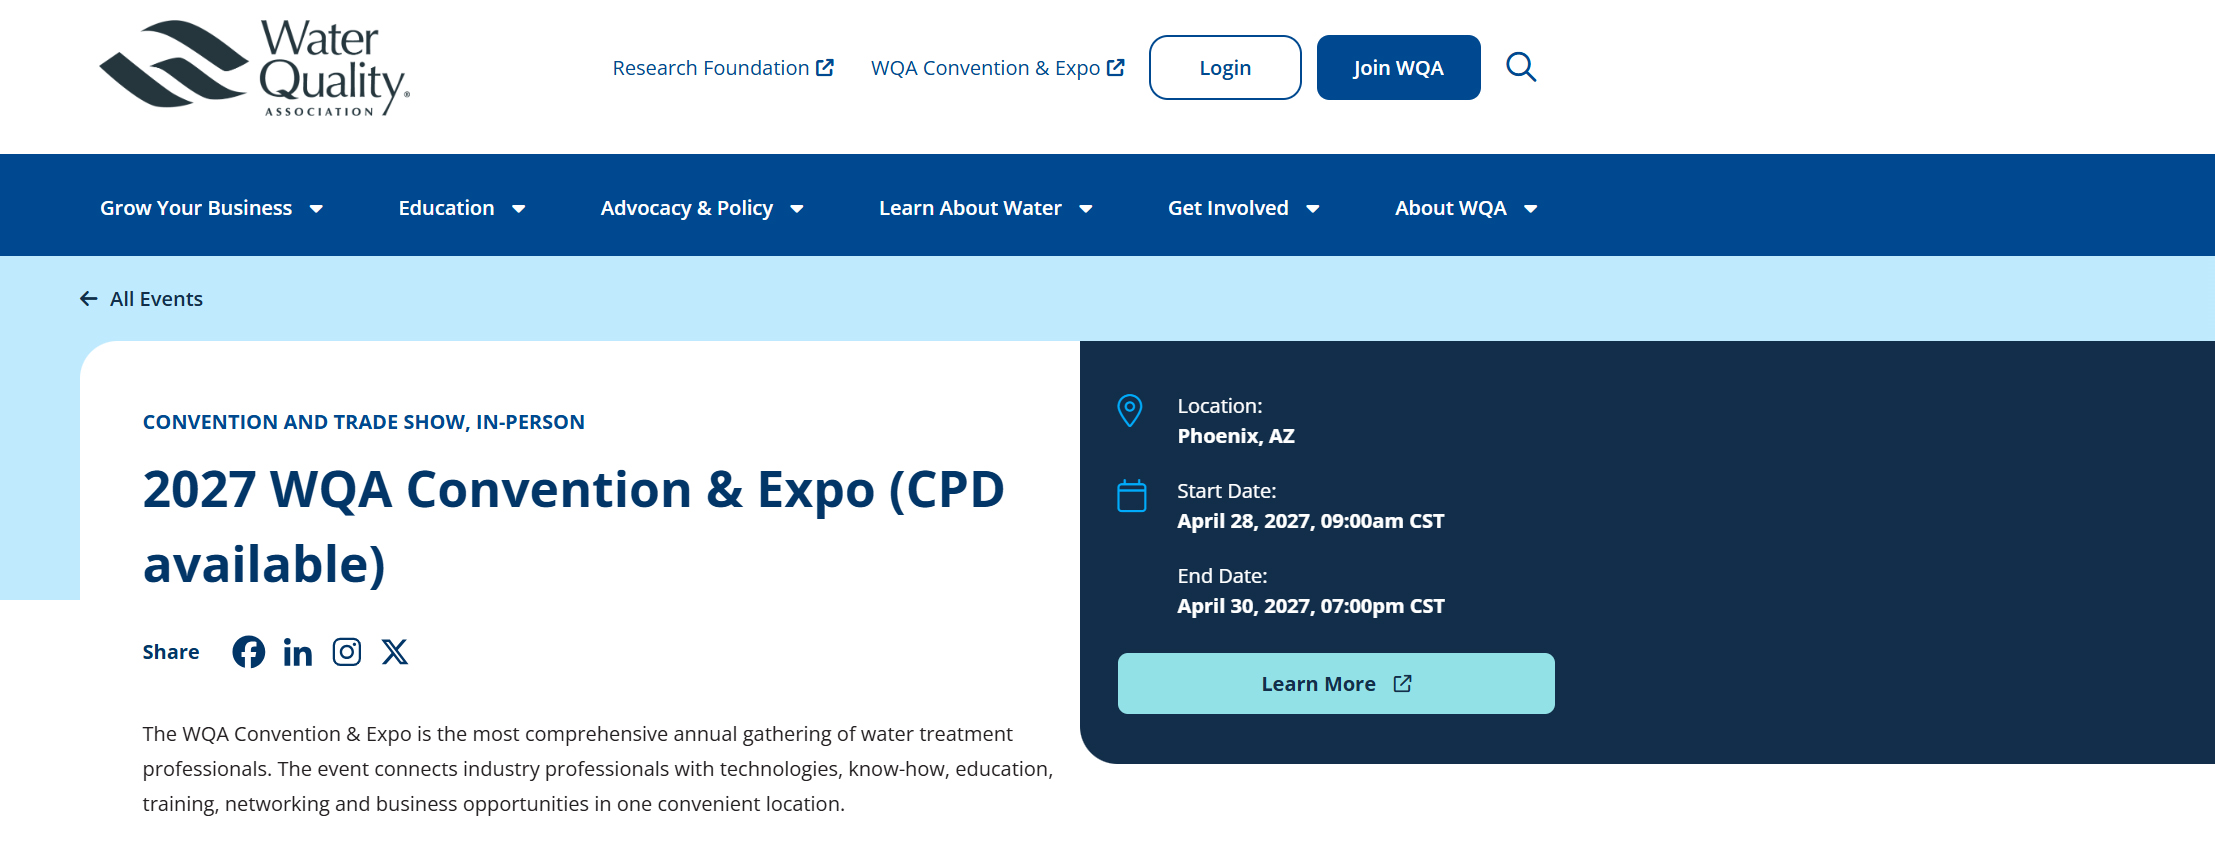The width and height of the screenshot is (2215, 850).
Task: Expand the About WQA dropdown arrow
Action: point(1531,209)
